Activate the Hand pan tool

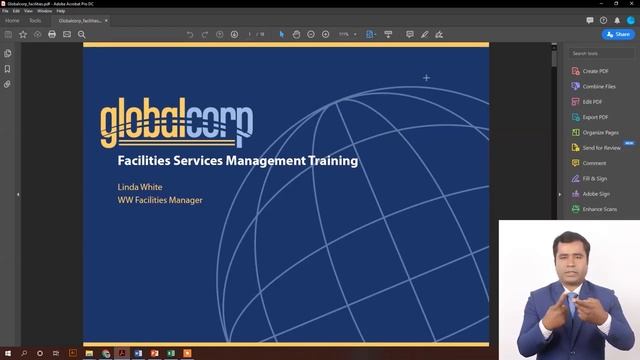pyautogui.click(x=296, y=35)
